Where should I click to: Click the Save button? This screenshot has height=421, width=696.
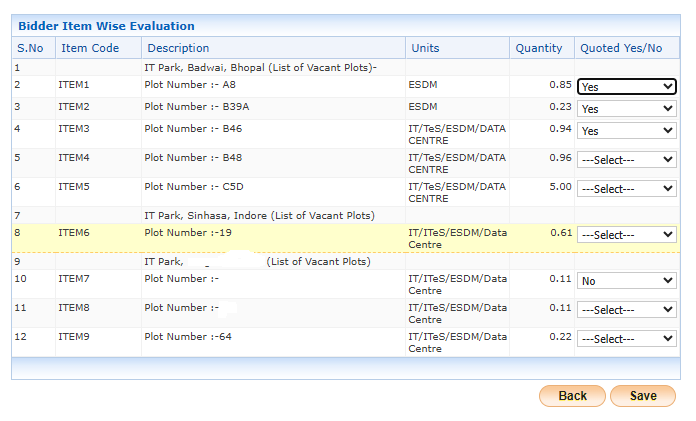click(x=643, y=396)
